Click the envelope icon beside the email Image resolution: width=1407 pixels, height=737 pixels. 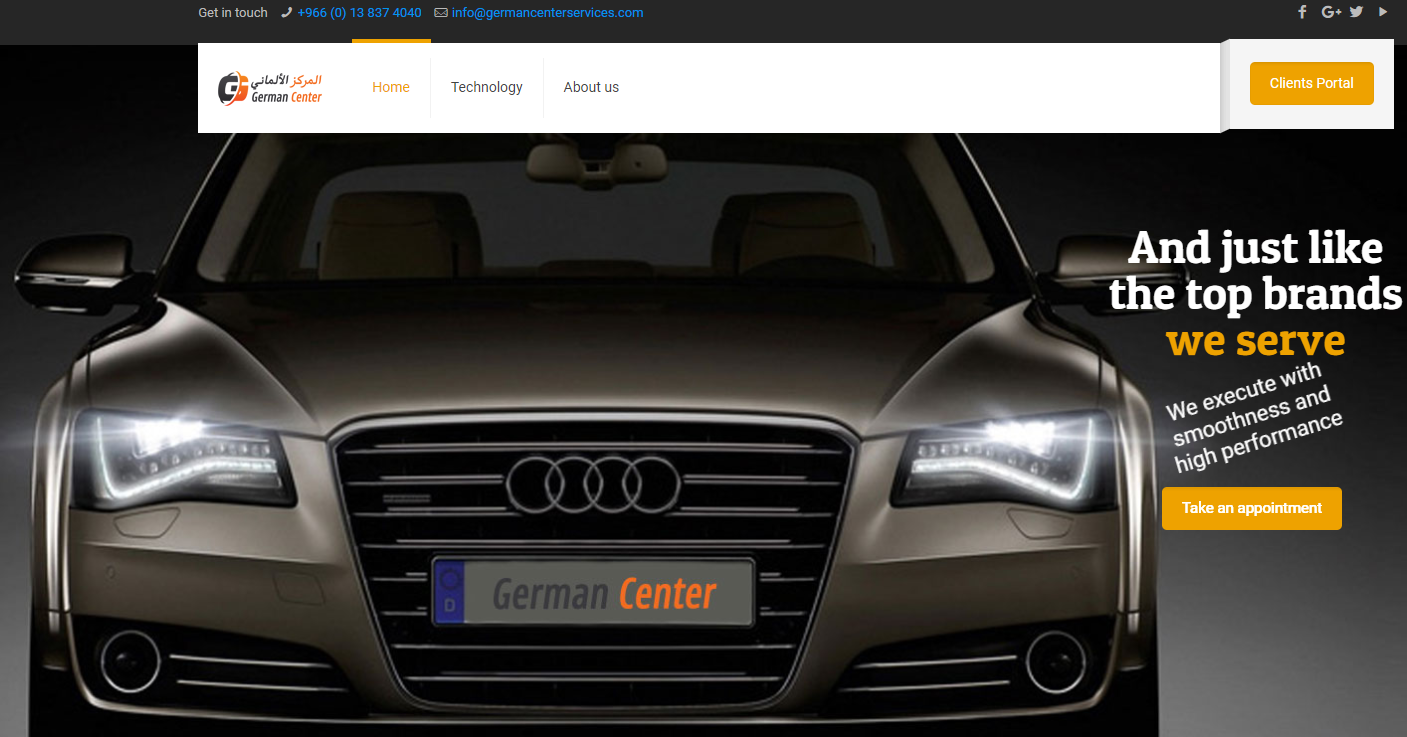pyautogui.click(x=441, y=13)
